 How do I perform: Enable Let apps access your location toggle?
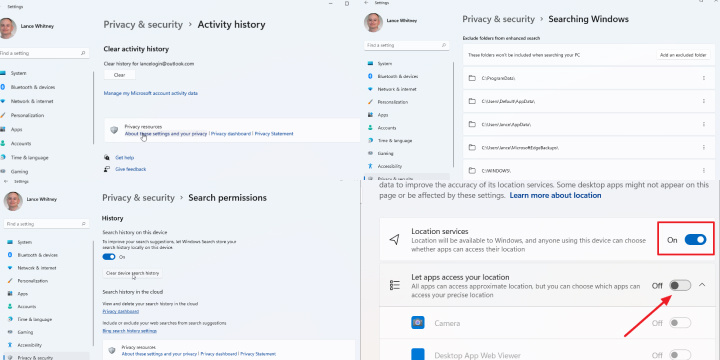pyautogui.click(x=680, y=285)
